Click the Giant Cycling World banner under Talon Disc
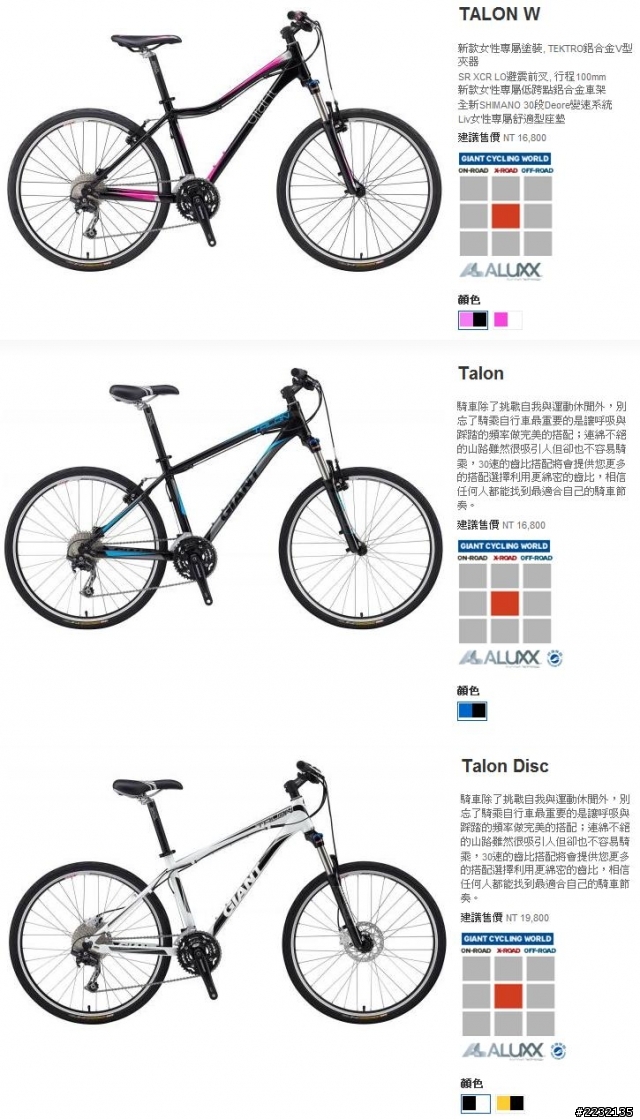The image size is (640, 1120). pyautogui.click(x=509, y=938)
